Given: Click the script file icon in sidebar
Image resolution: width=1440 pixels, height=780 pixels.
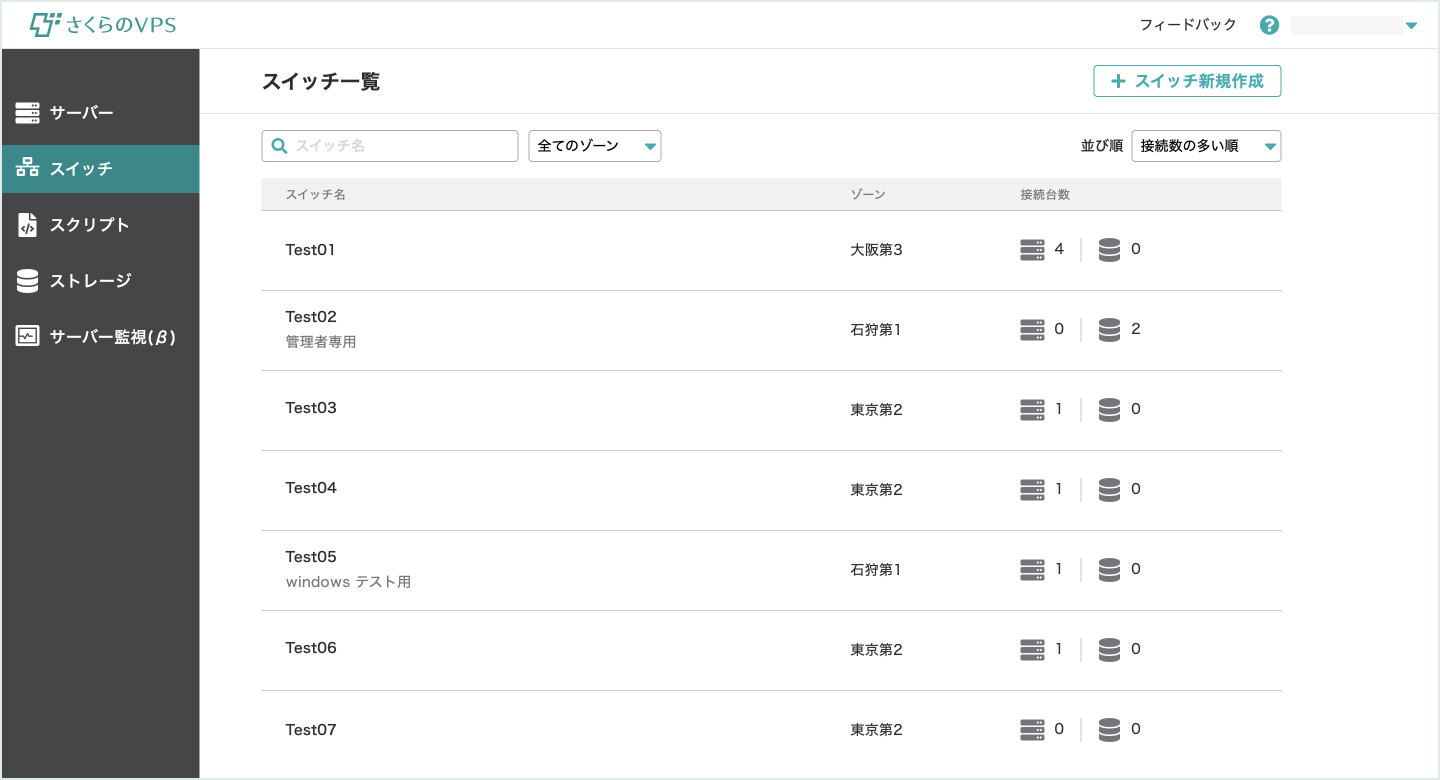Looking at the screenshot, I should [27, 225].
